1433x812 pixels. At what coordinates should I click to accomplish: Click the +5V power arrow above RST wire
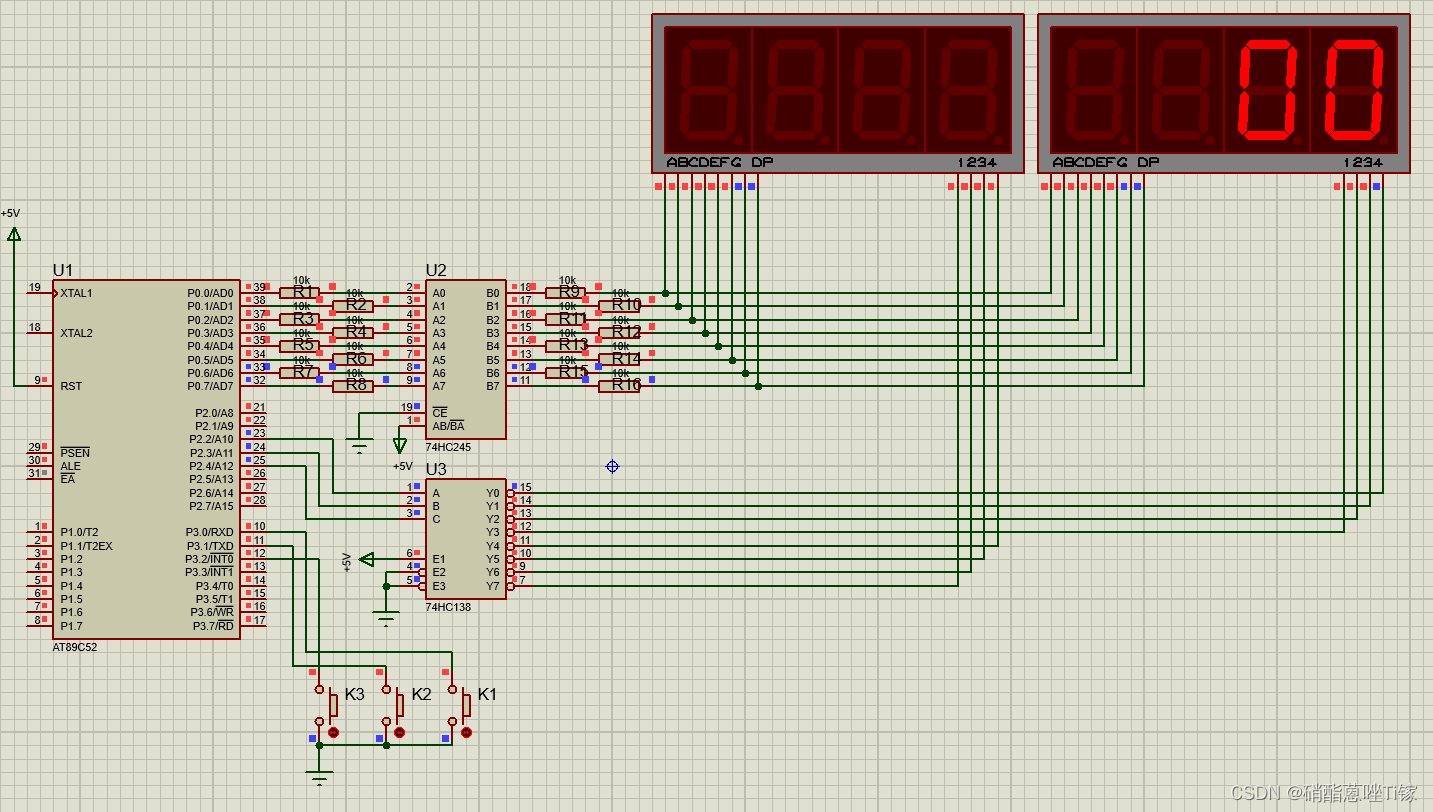pyautogui.click(x=13, y=234)
